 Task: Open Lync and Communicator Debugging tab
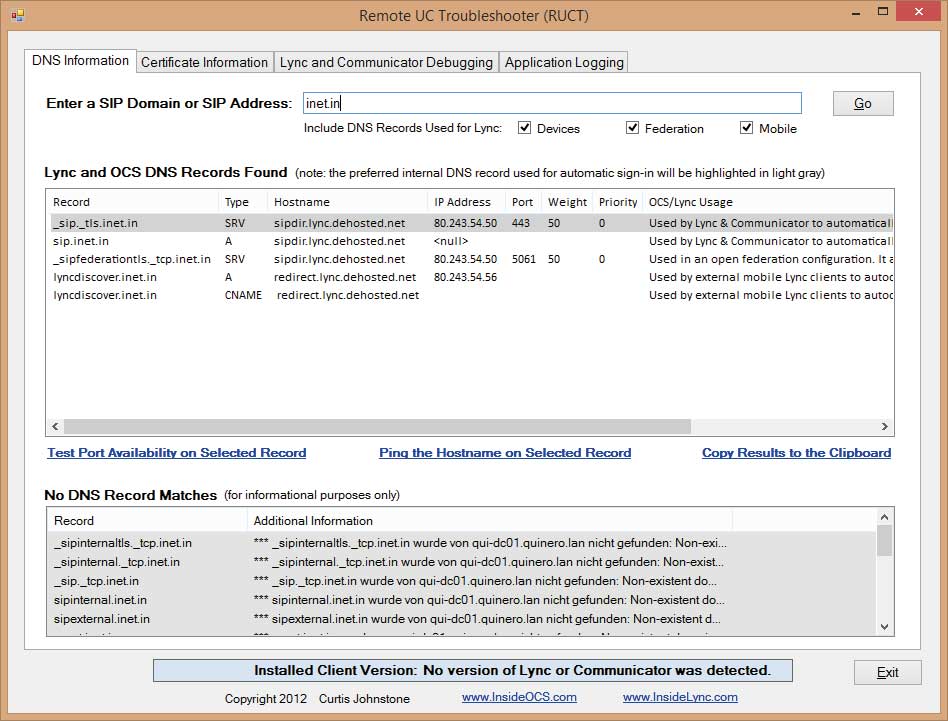click(x=386, y=62)
